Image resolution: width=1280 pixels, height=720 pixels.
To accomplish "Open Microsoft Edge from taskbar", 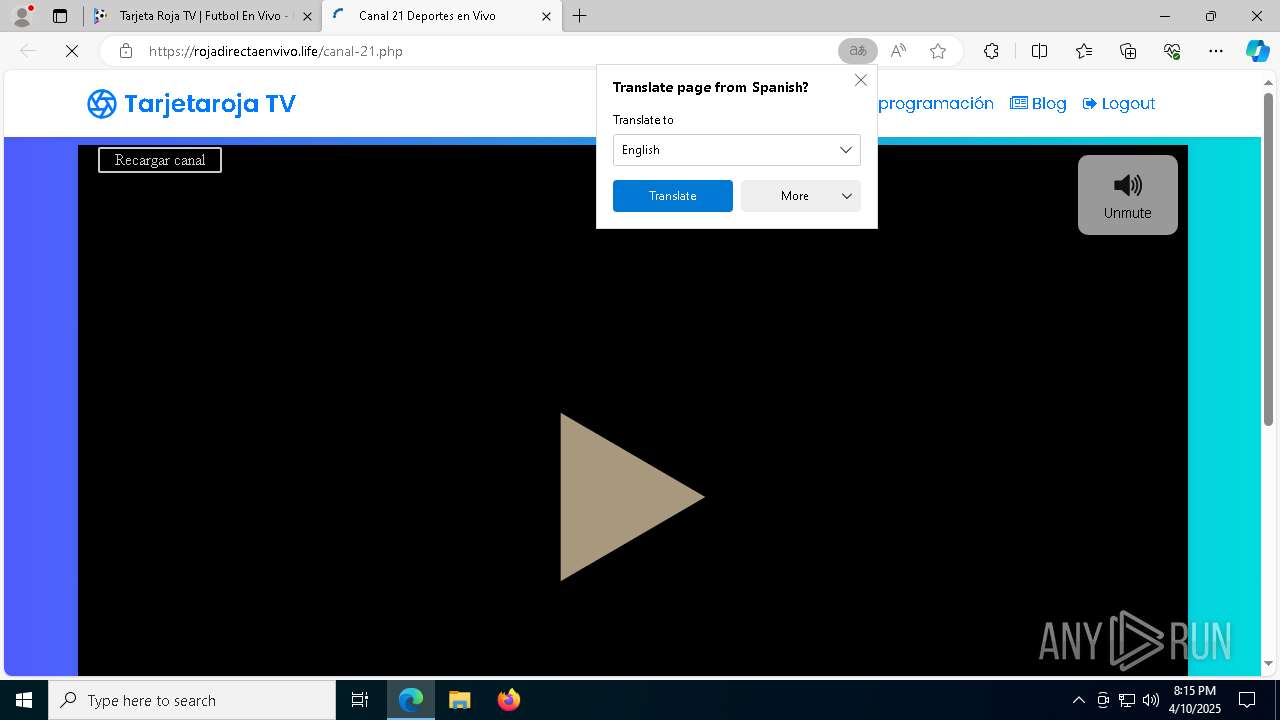I will pyautogui.click(x=411, y=700).
